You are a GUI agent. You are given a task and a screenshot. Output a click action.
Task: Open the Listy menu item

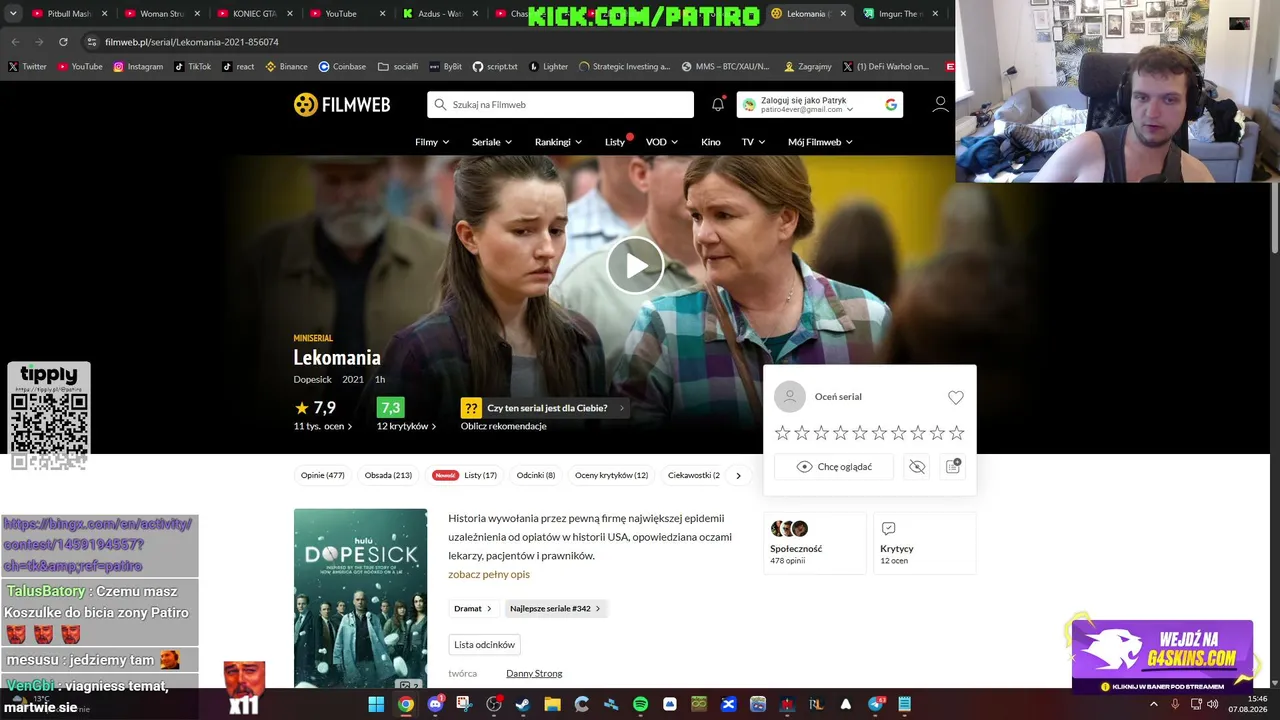pos(615,142)
